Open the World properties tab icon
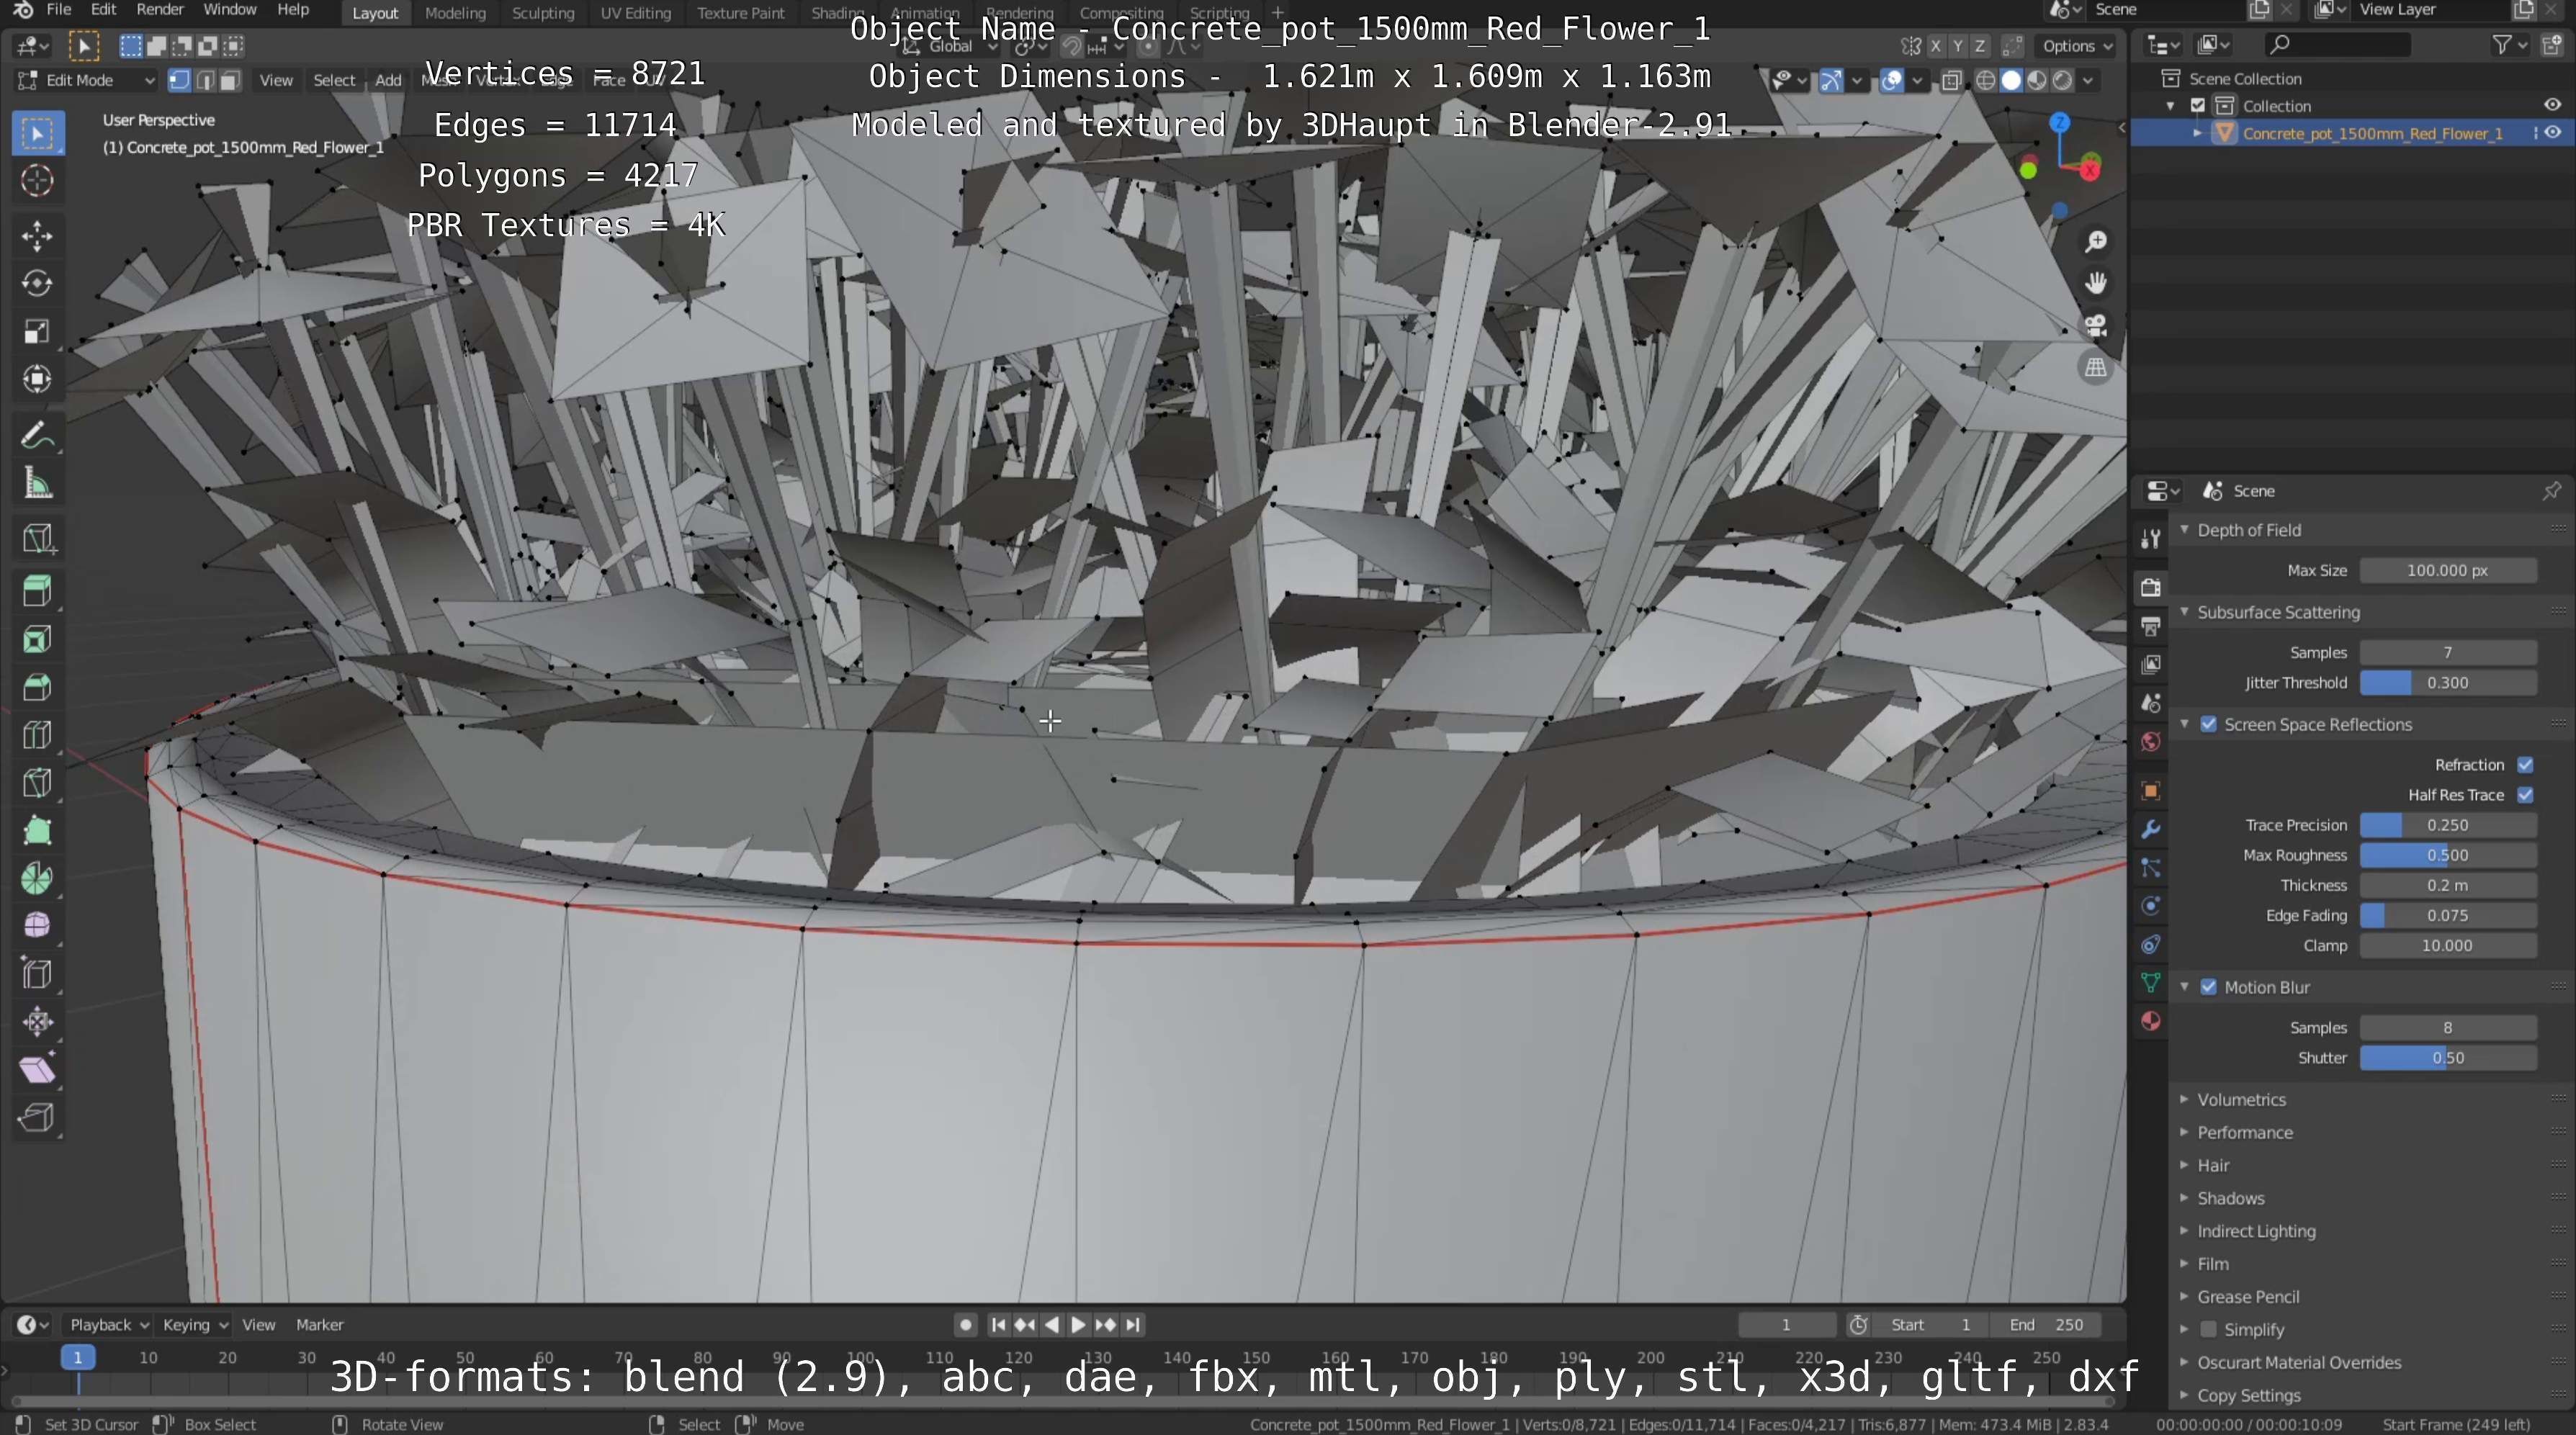The height and width of the screenshot is (1435, 2576). (2151, 742)
